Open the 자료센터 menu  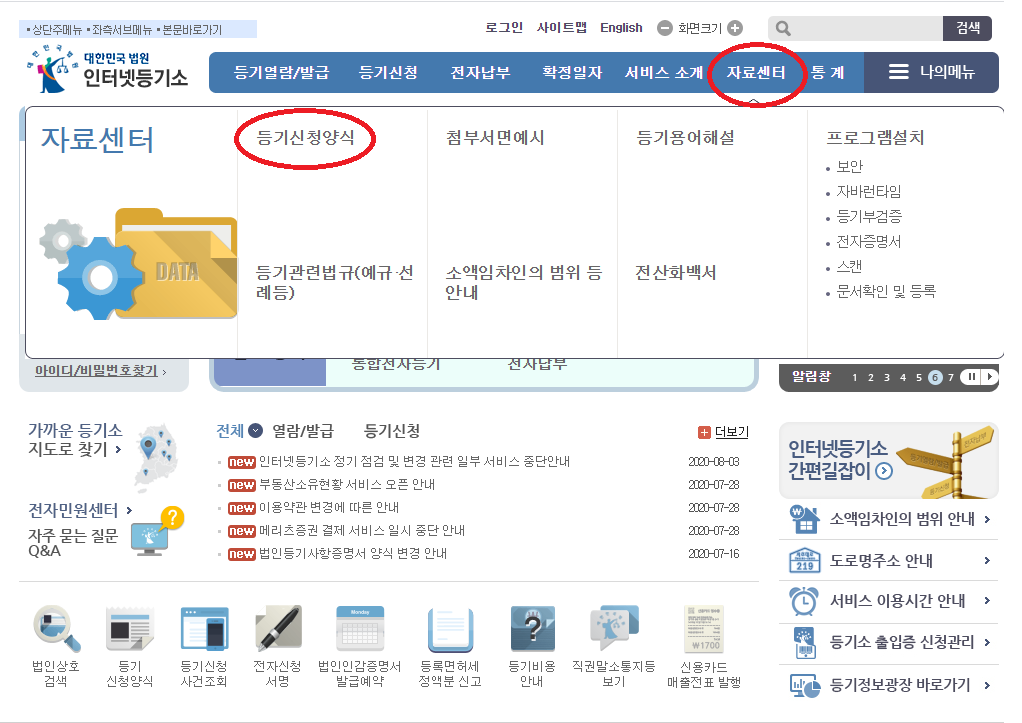[756, 72]
